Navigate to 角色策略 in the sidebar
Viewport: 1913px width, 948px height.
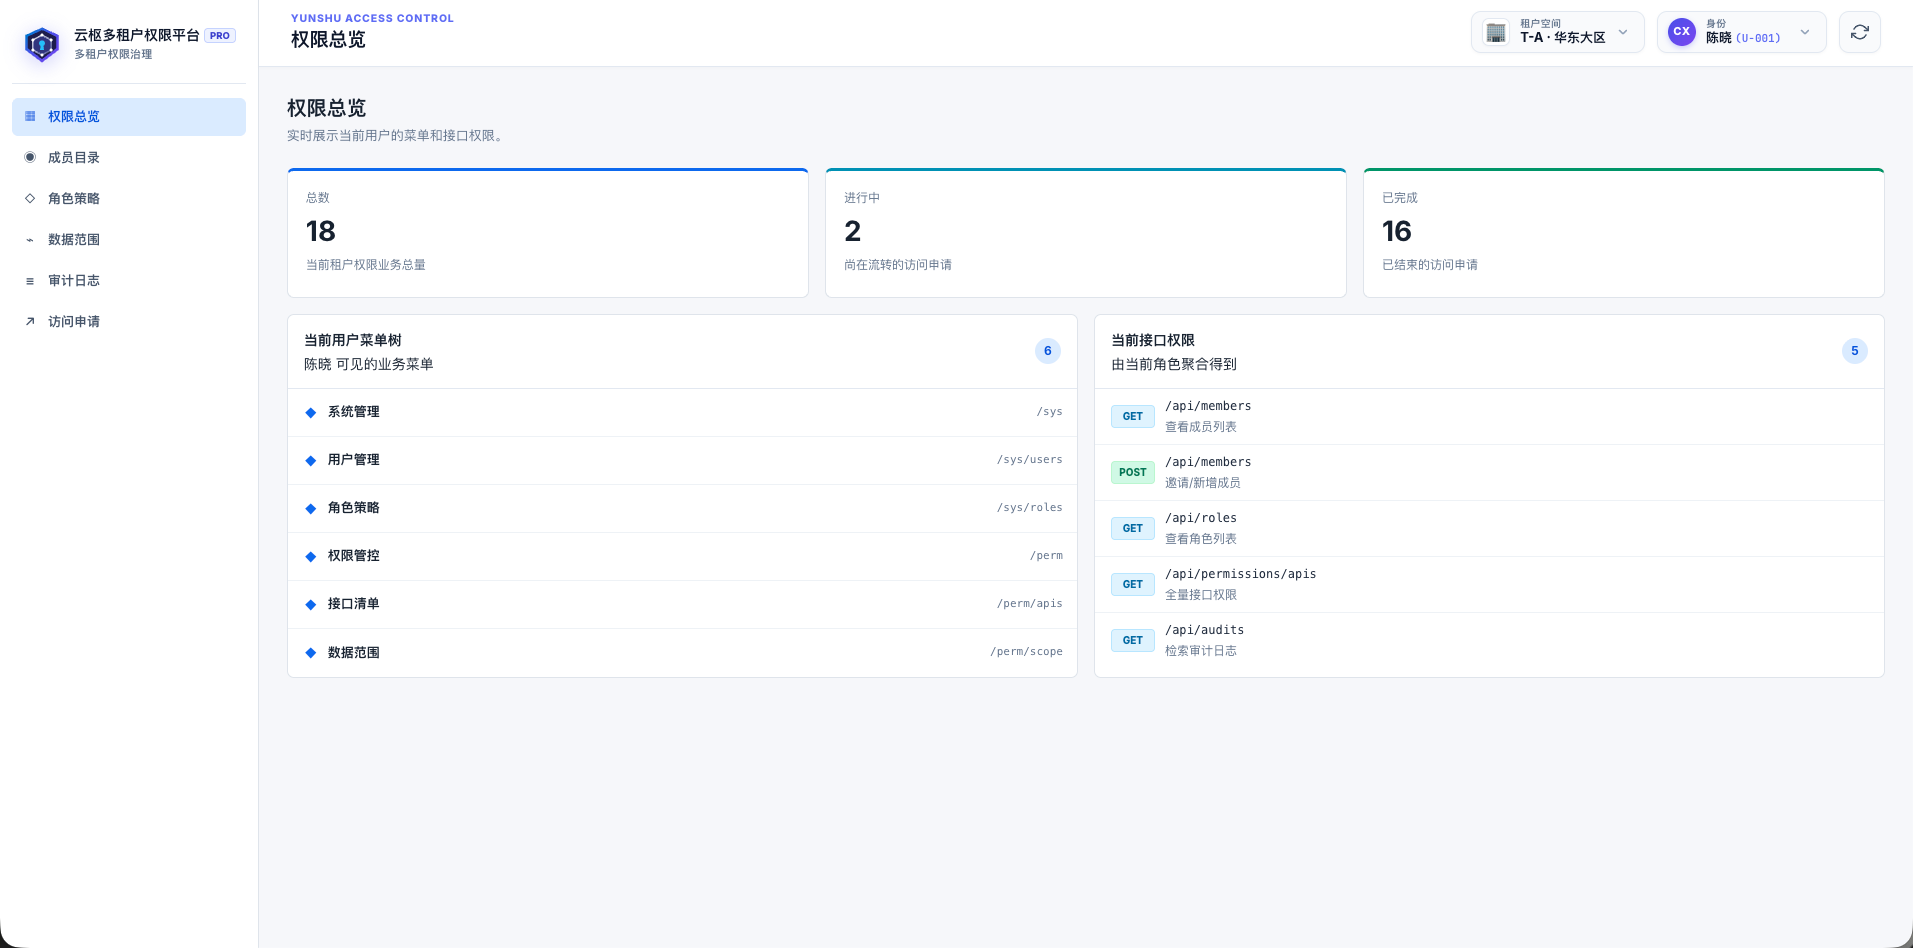point(129,198)
